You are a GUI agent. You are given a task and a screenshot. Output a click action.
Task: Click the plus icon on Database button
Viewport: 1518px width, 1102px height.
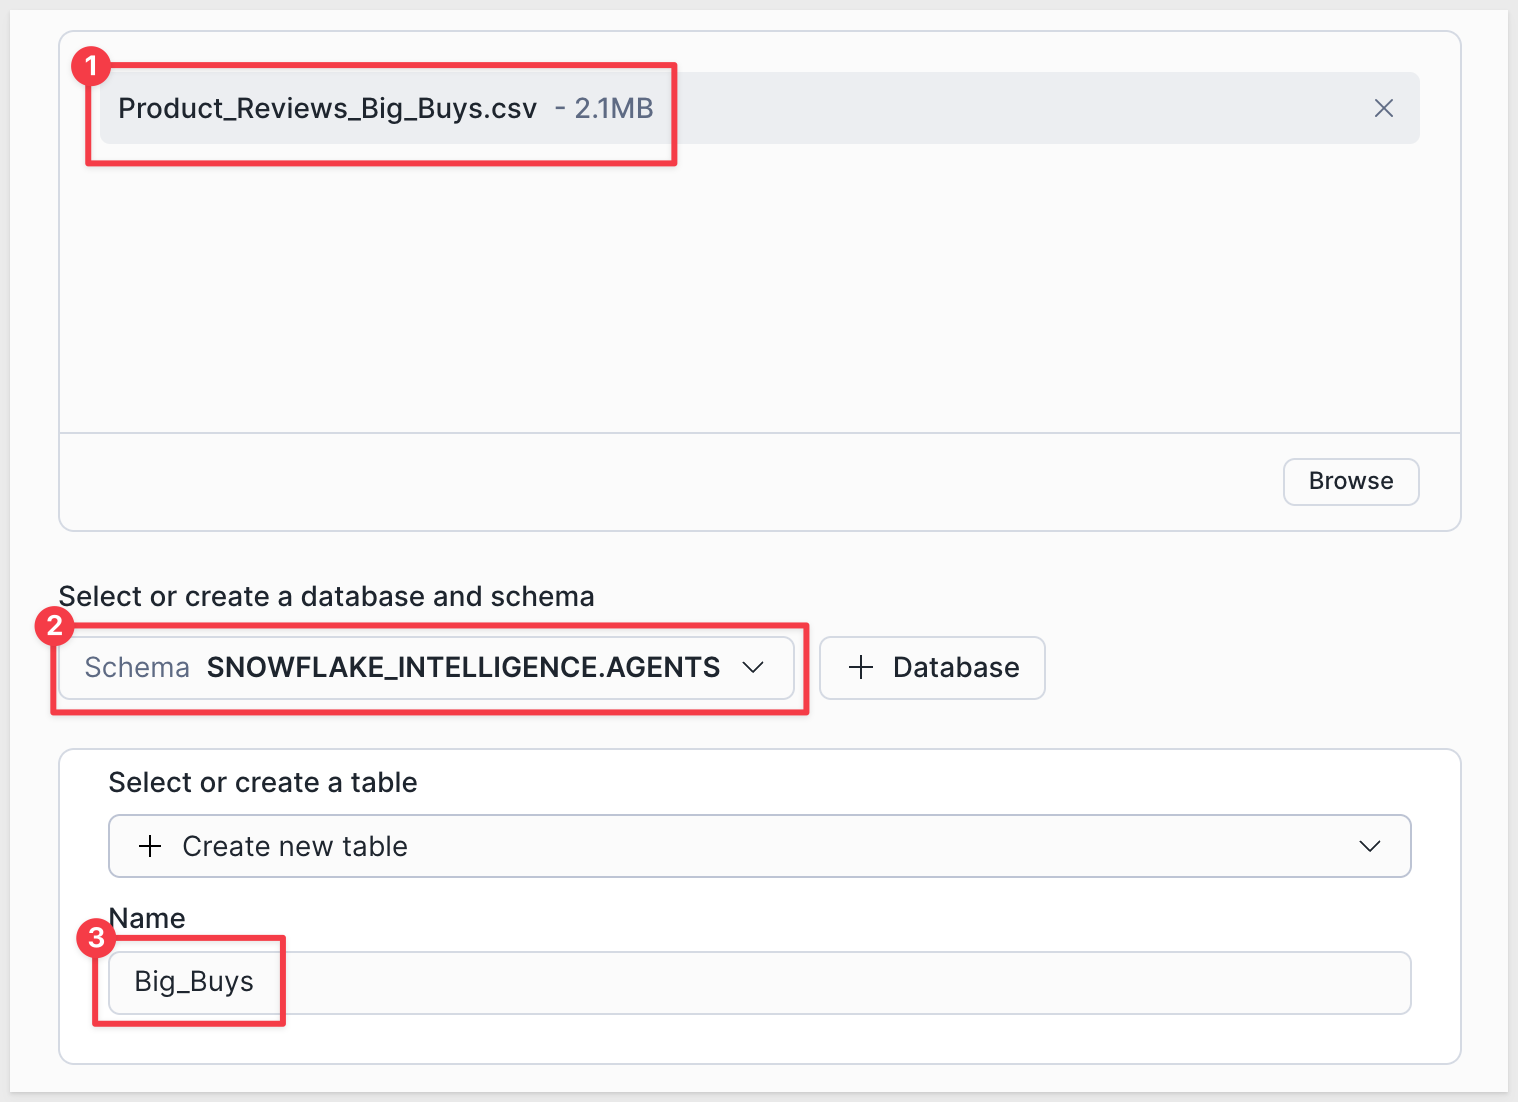860,667
